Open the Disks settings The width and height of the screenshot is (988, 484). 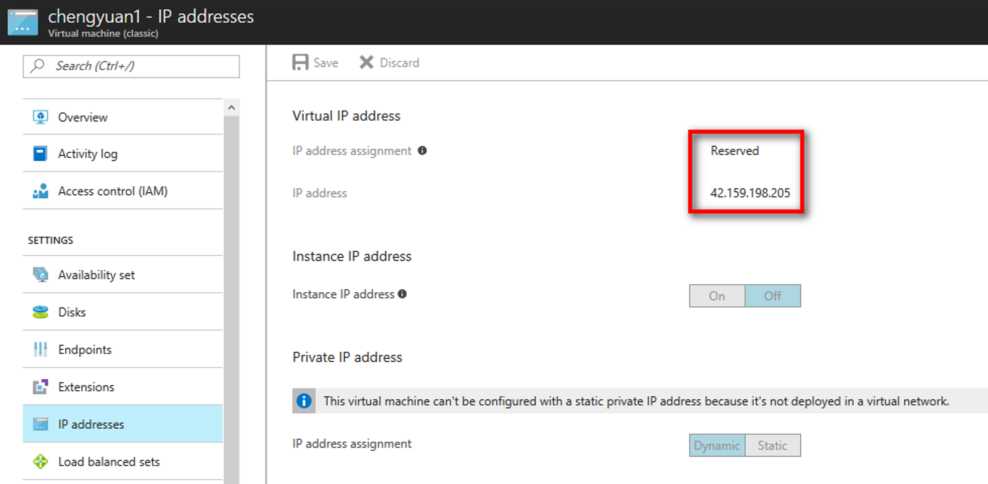click(123, 312)
